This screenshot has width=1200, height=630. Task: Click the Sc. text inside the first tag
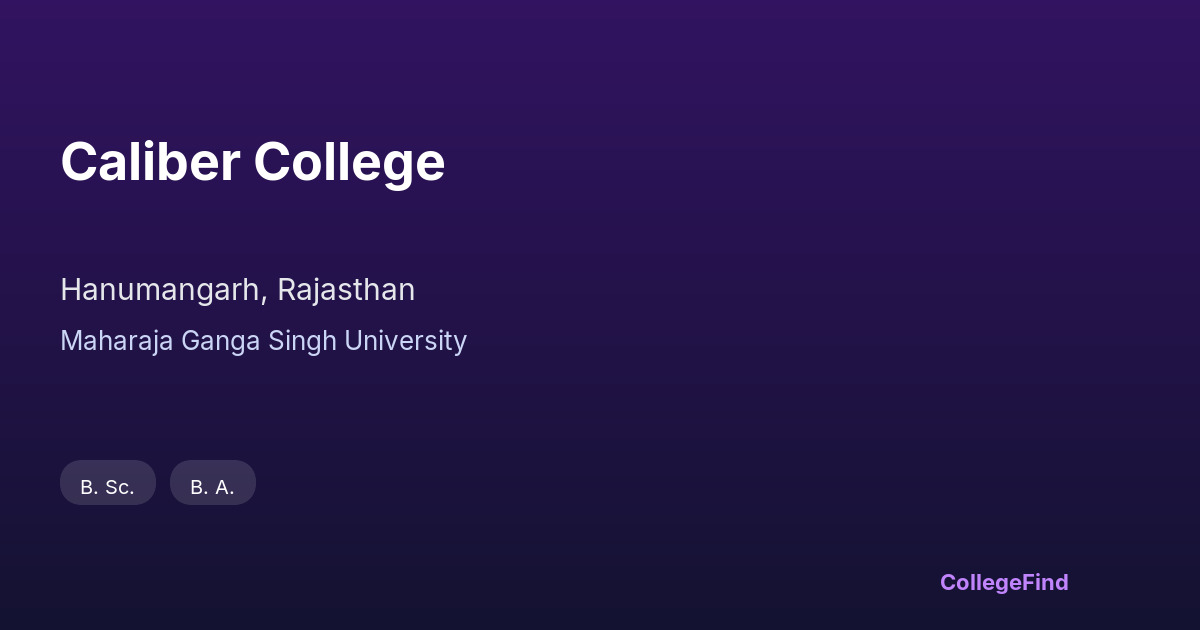(119, 487)
